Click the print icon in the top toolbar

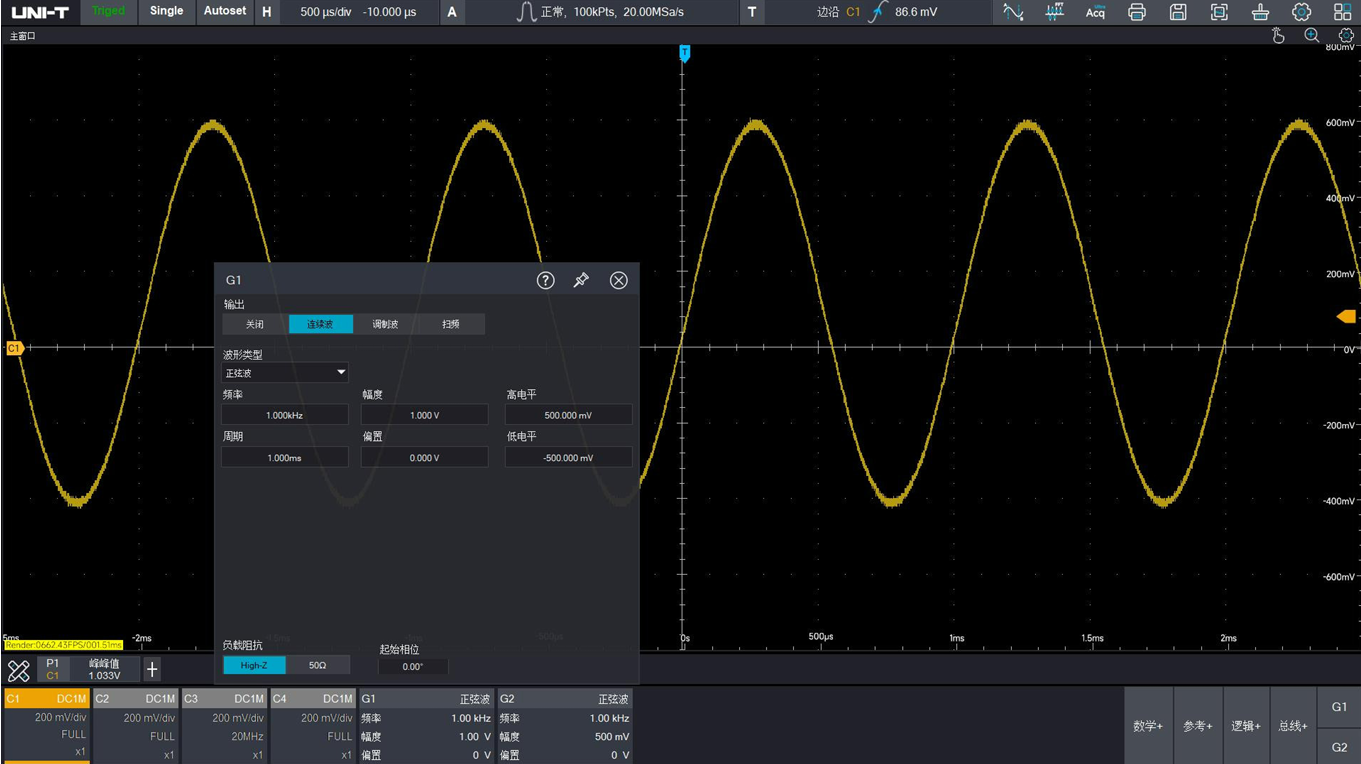[x=1136, y=12]
